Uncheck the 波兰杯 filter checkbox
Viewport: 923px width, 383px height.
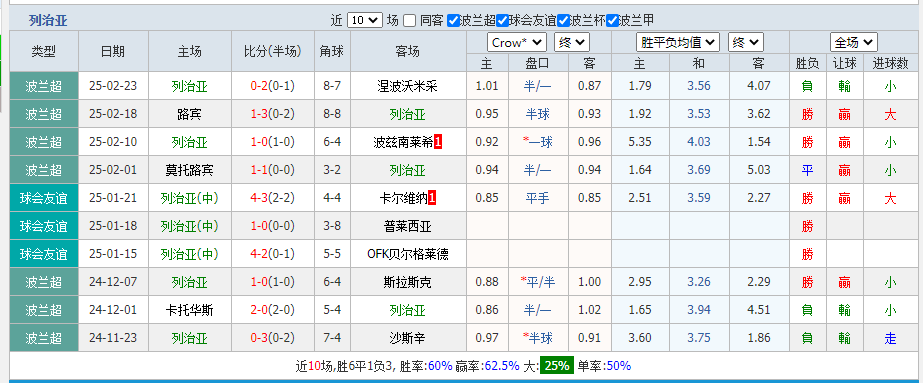click(x=563, y=21)
